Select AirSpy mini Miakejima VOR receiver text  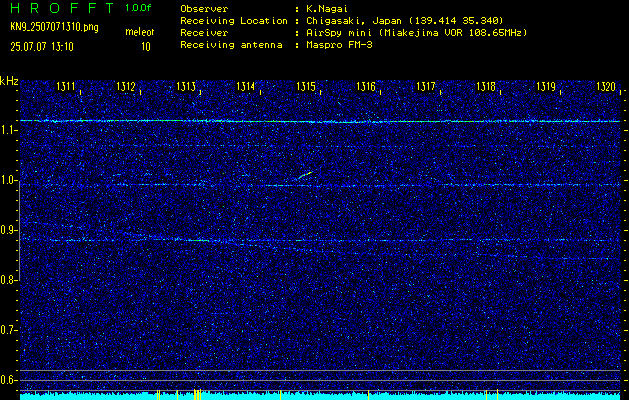click(416, 33)
